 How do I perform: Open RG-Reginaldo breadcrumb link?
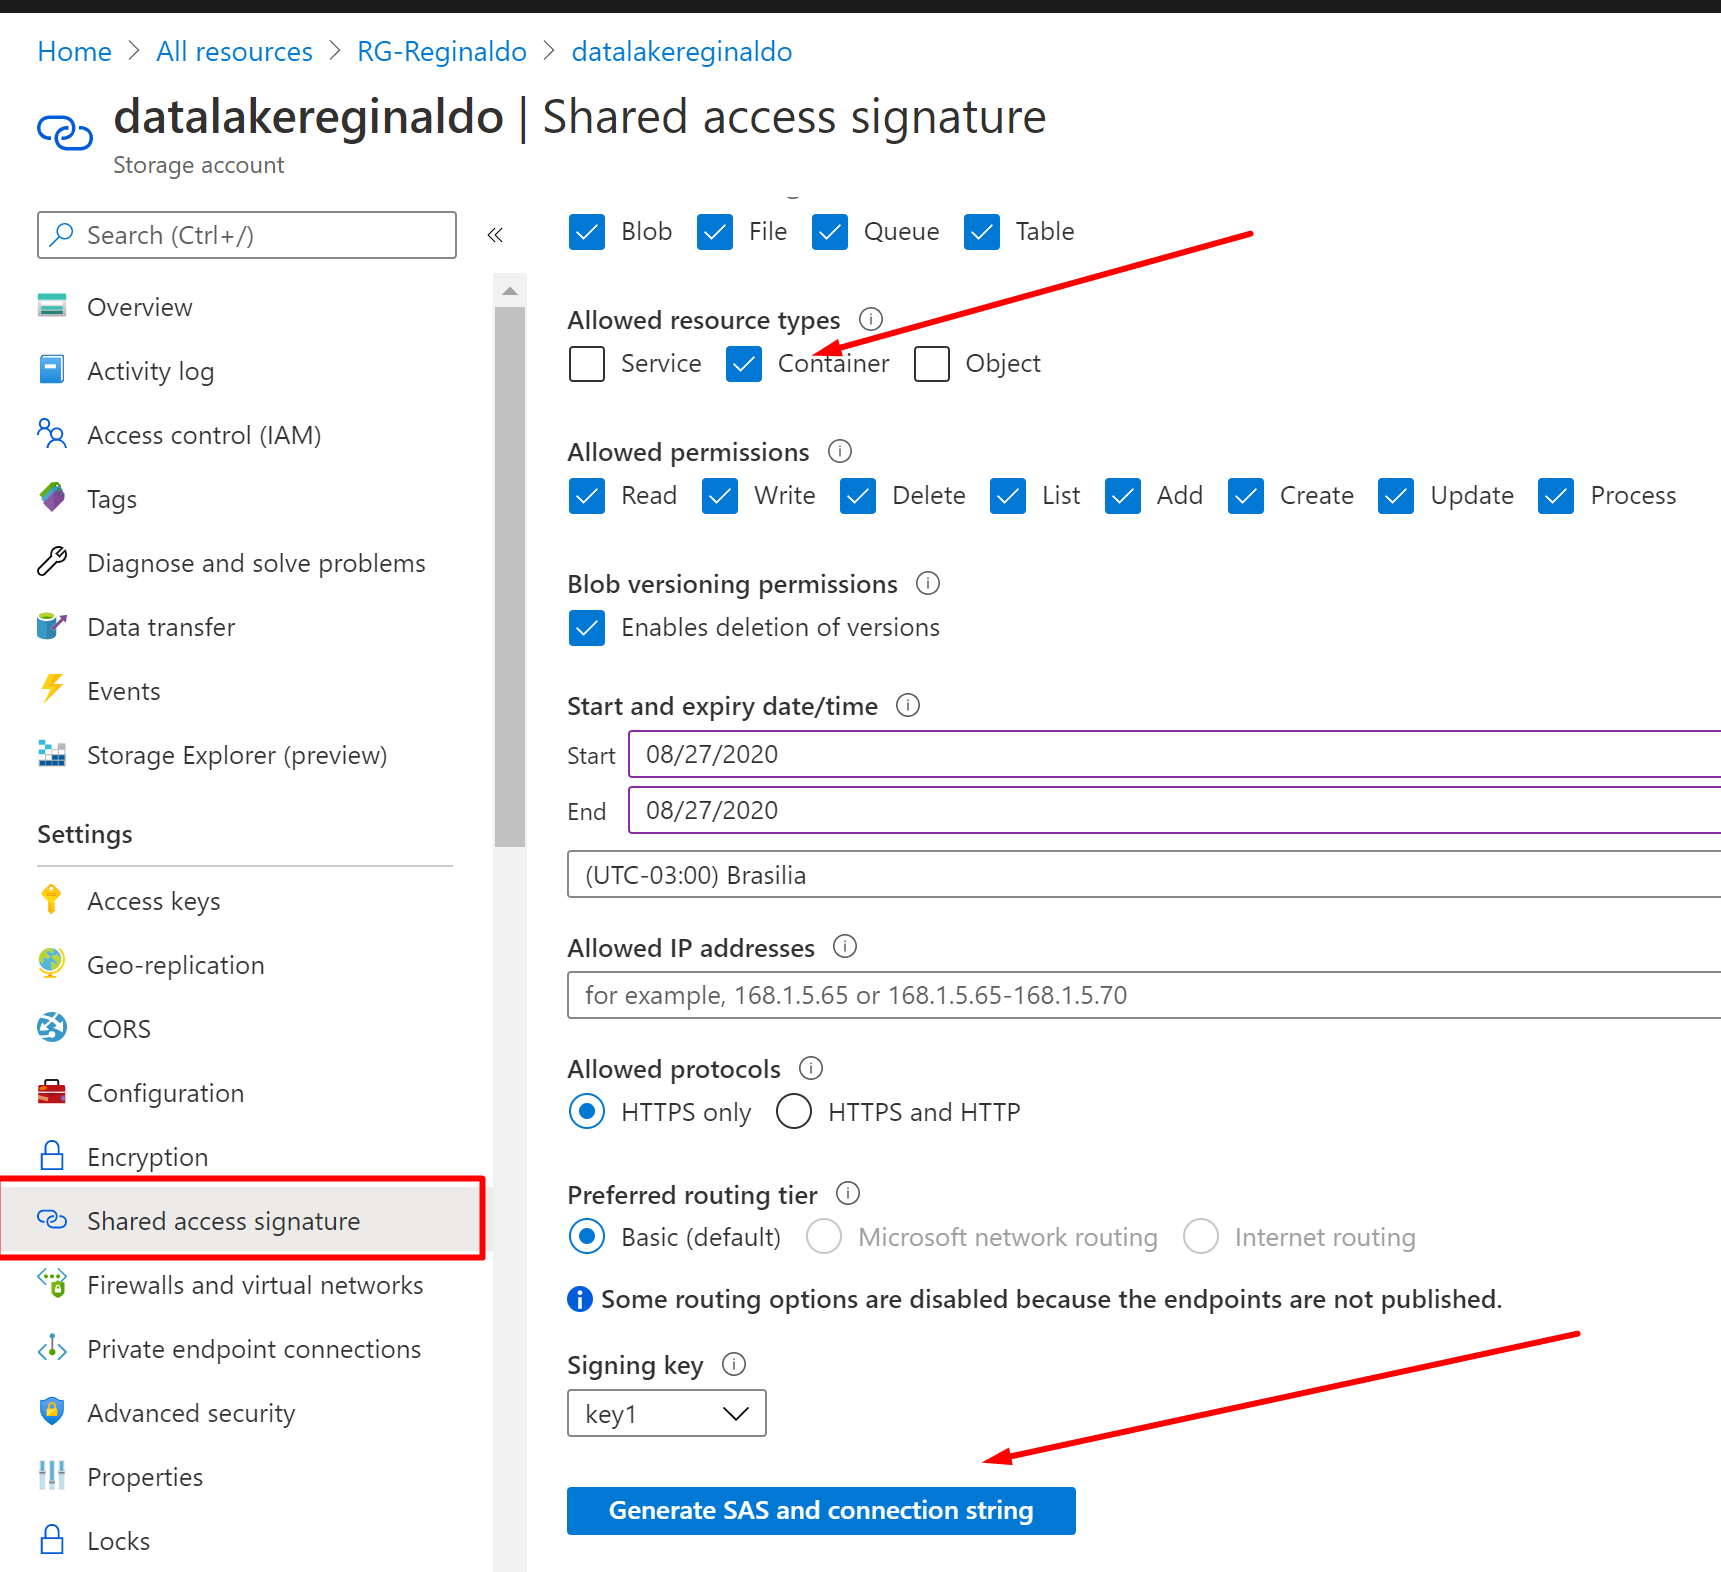442,51
